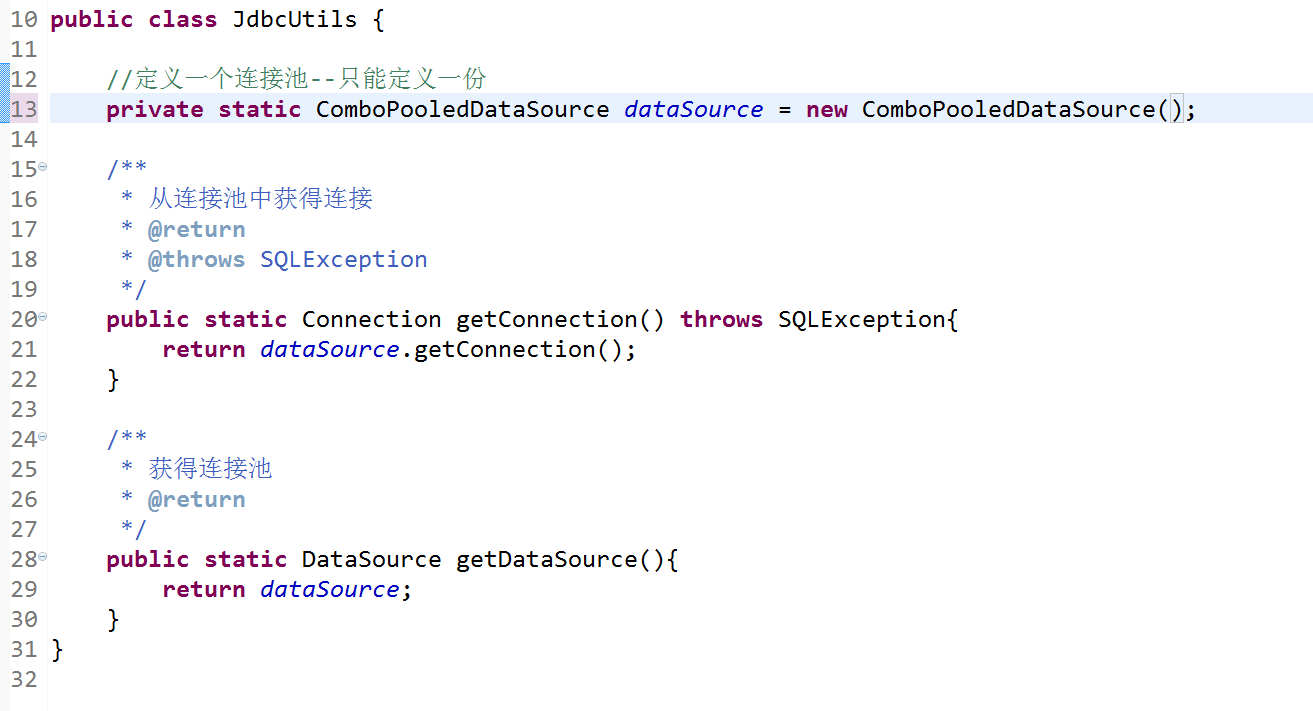Click line number 10 in the gutter
1313x711 pixels.
point(24,19)
